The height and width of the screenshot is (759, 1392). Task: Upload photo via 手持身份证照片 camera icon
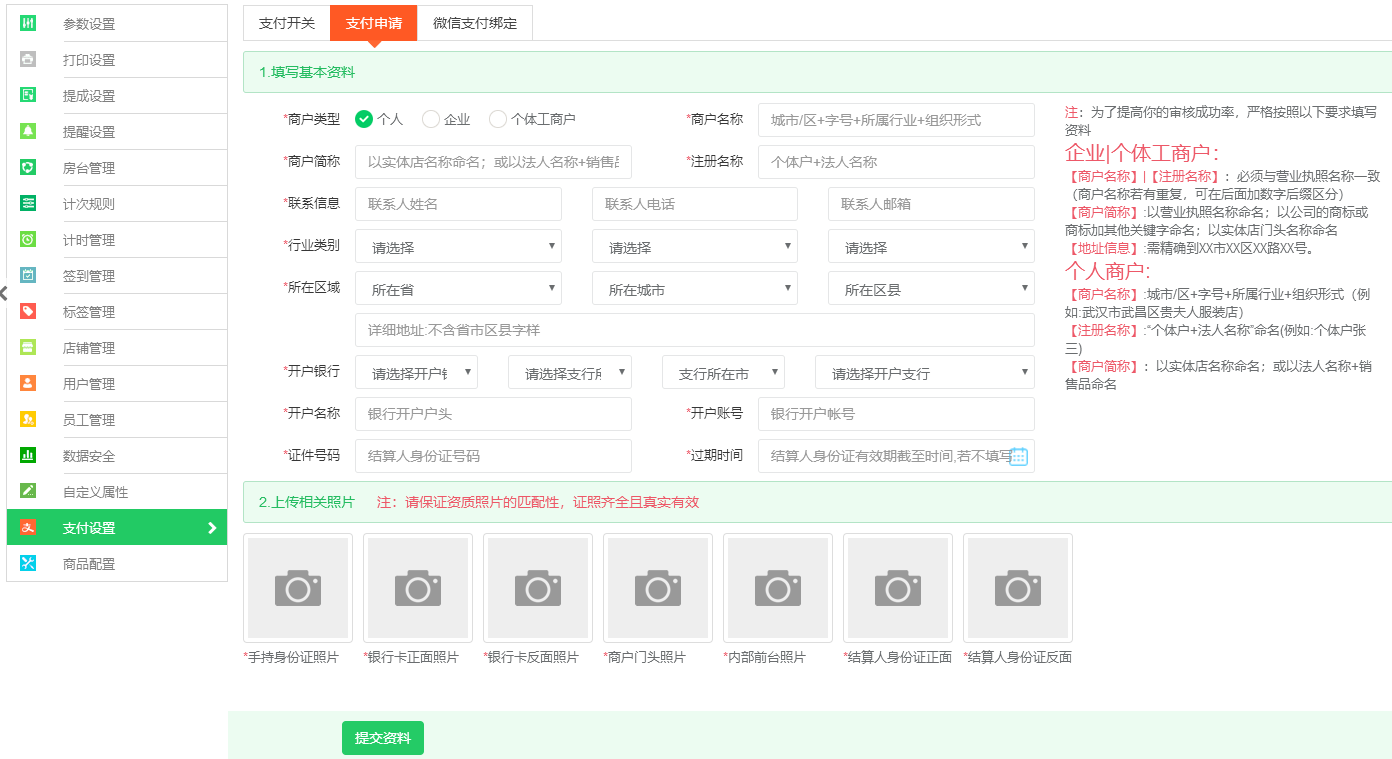(298, 588)
